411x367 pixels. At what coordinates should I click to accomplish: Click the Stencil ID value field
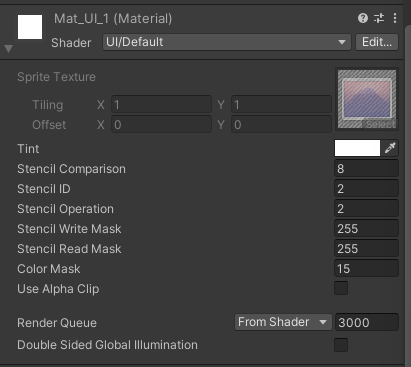coord(366,188)
